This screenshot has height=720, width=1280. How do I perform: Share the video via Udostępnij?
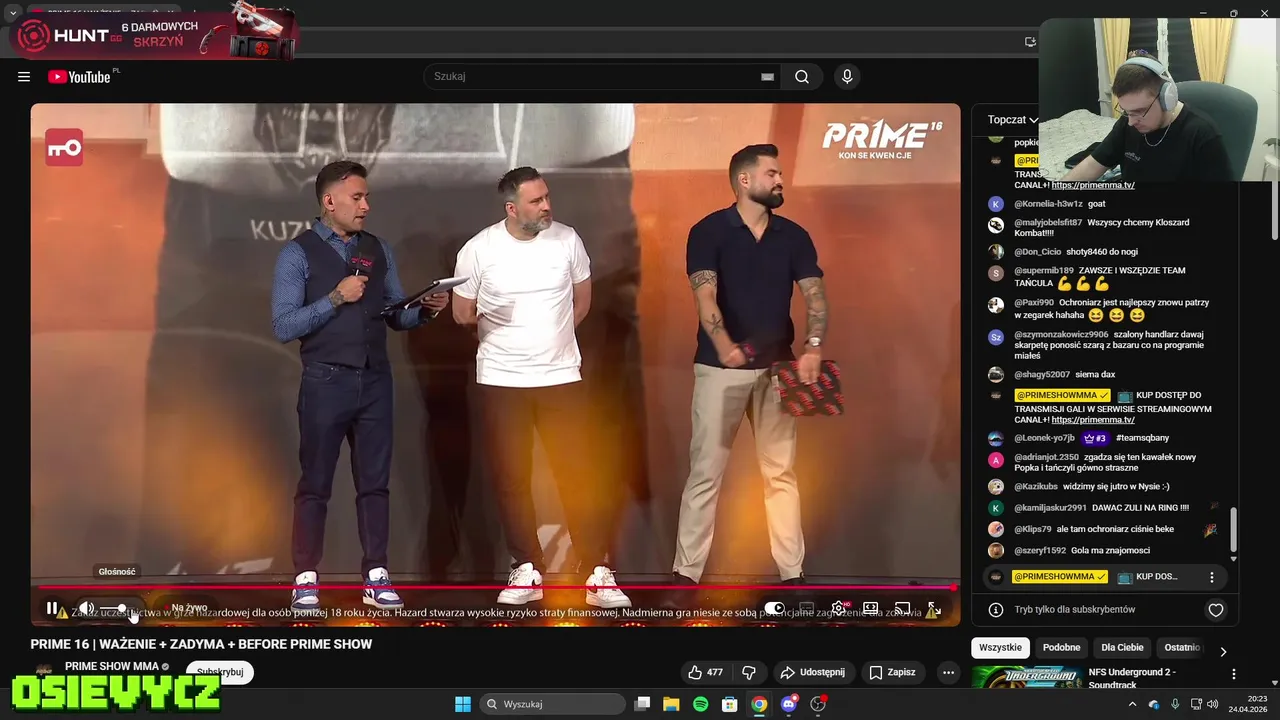click(x=812, y=673)
